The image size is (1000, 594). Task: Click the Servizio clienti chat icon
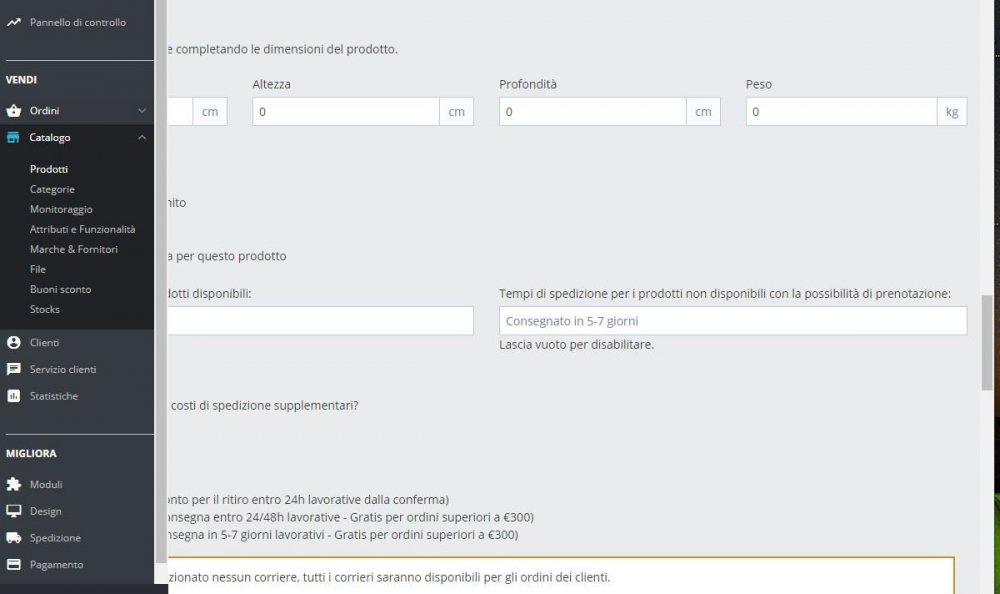tap(13, 369)
